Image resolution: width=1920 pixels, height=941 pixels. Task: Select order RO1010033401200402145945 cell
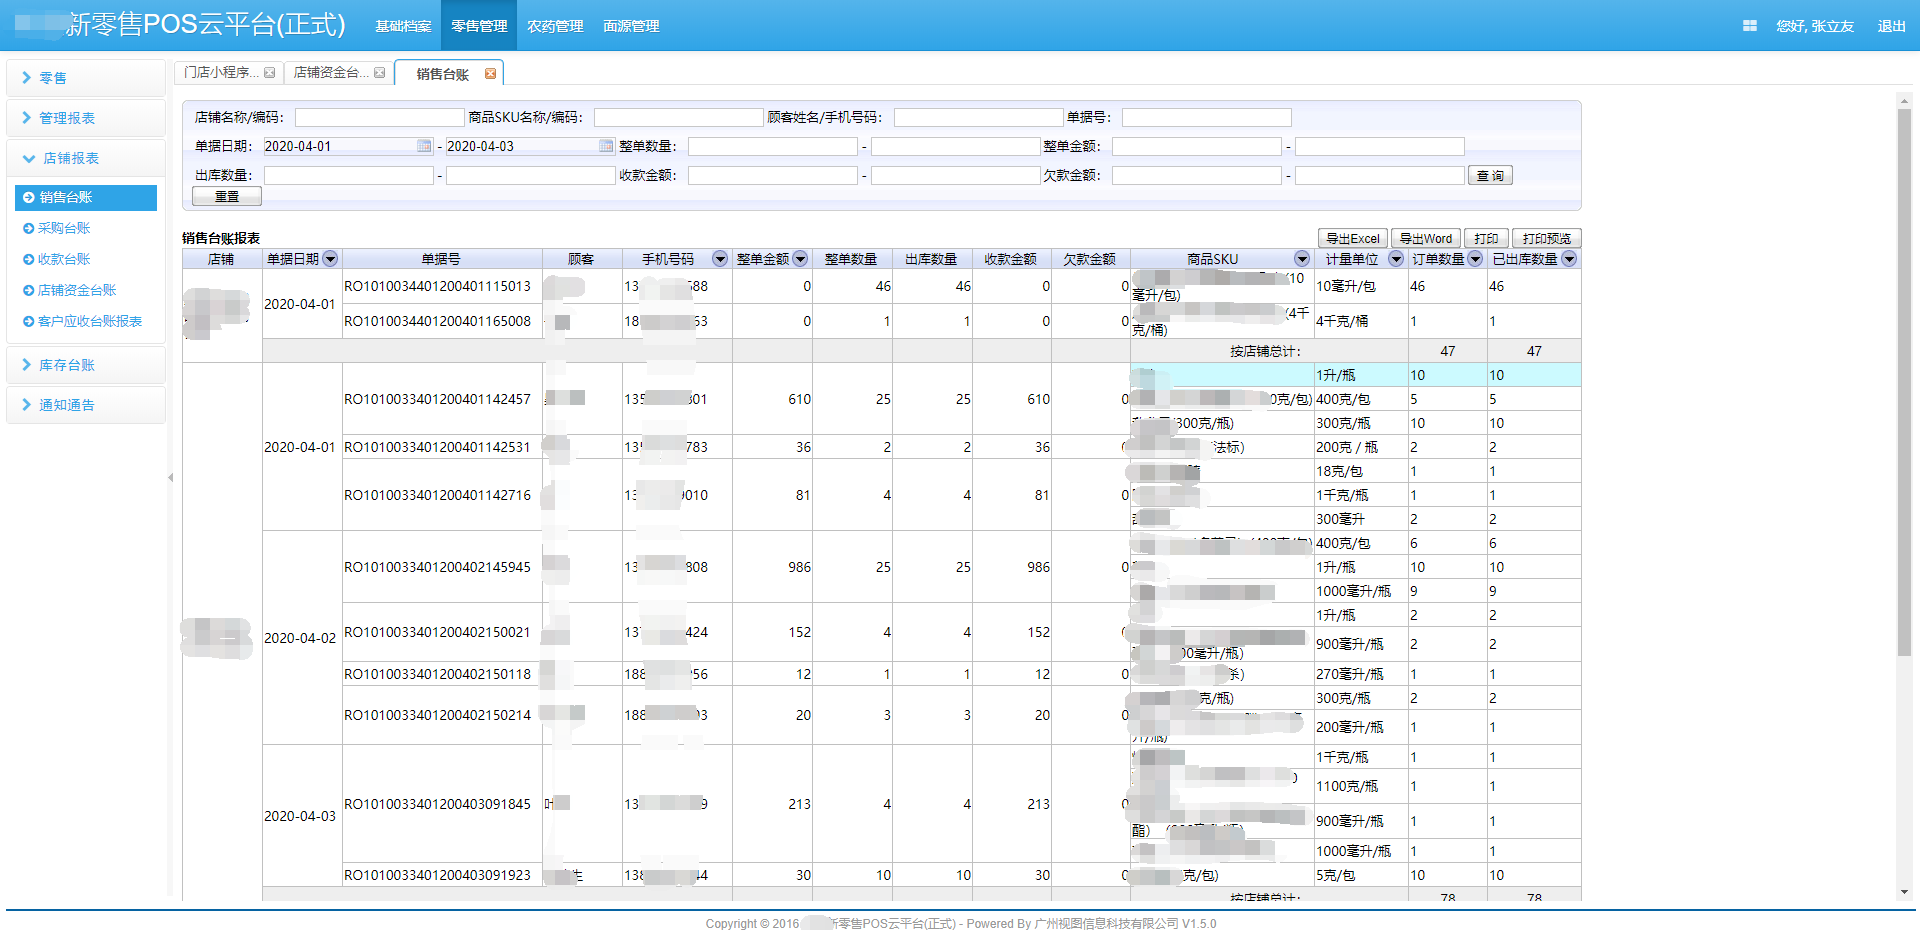pyautogui.click(x=442, y=567)
